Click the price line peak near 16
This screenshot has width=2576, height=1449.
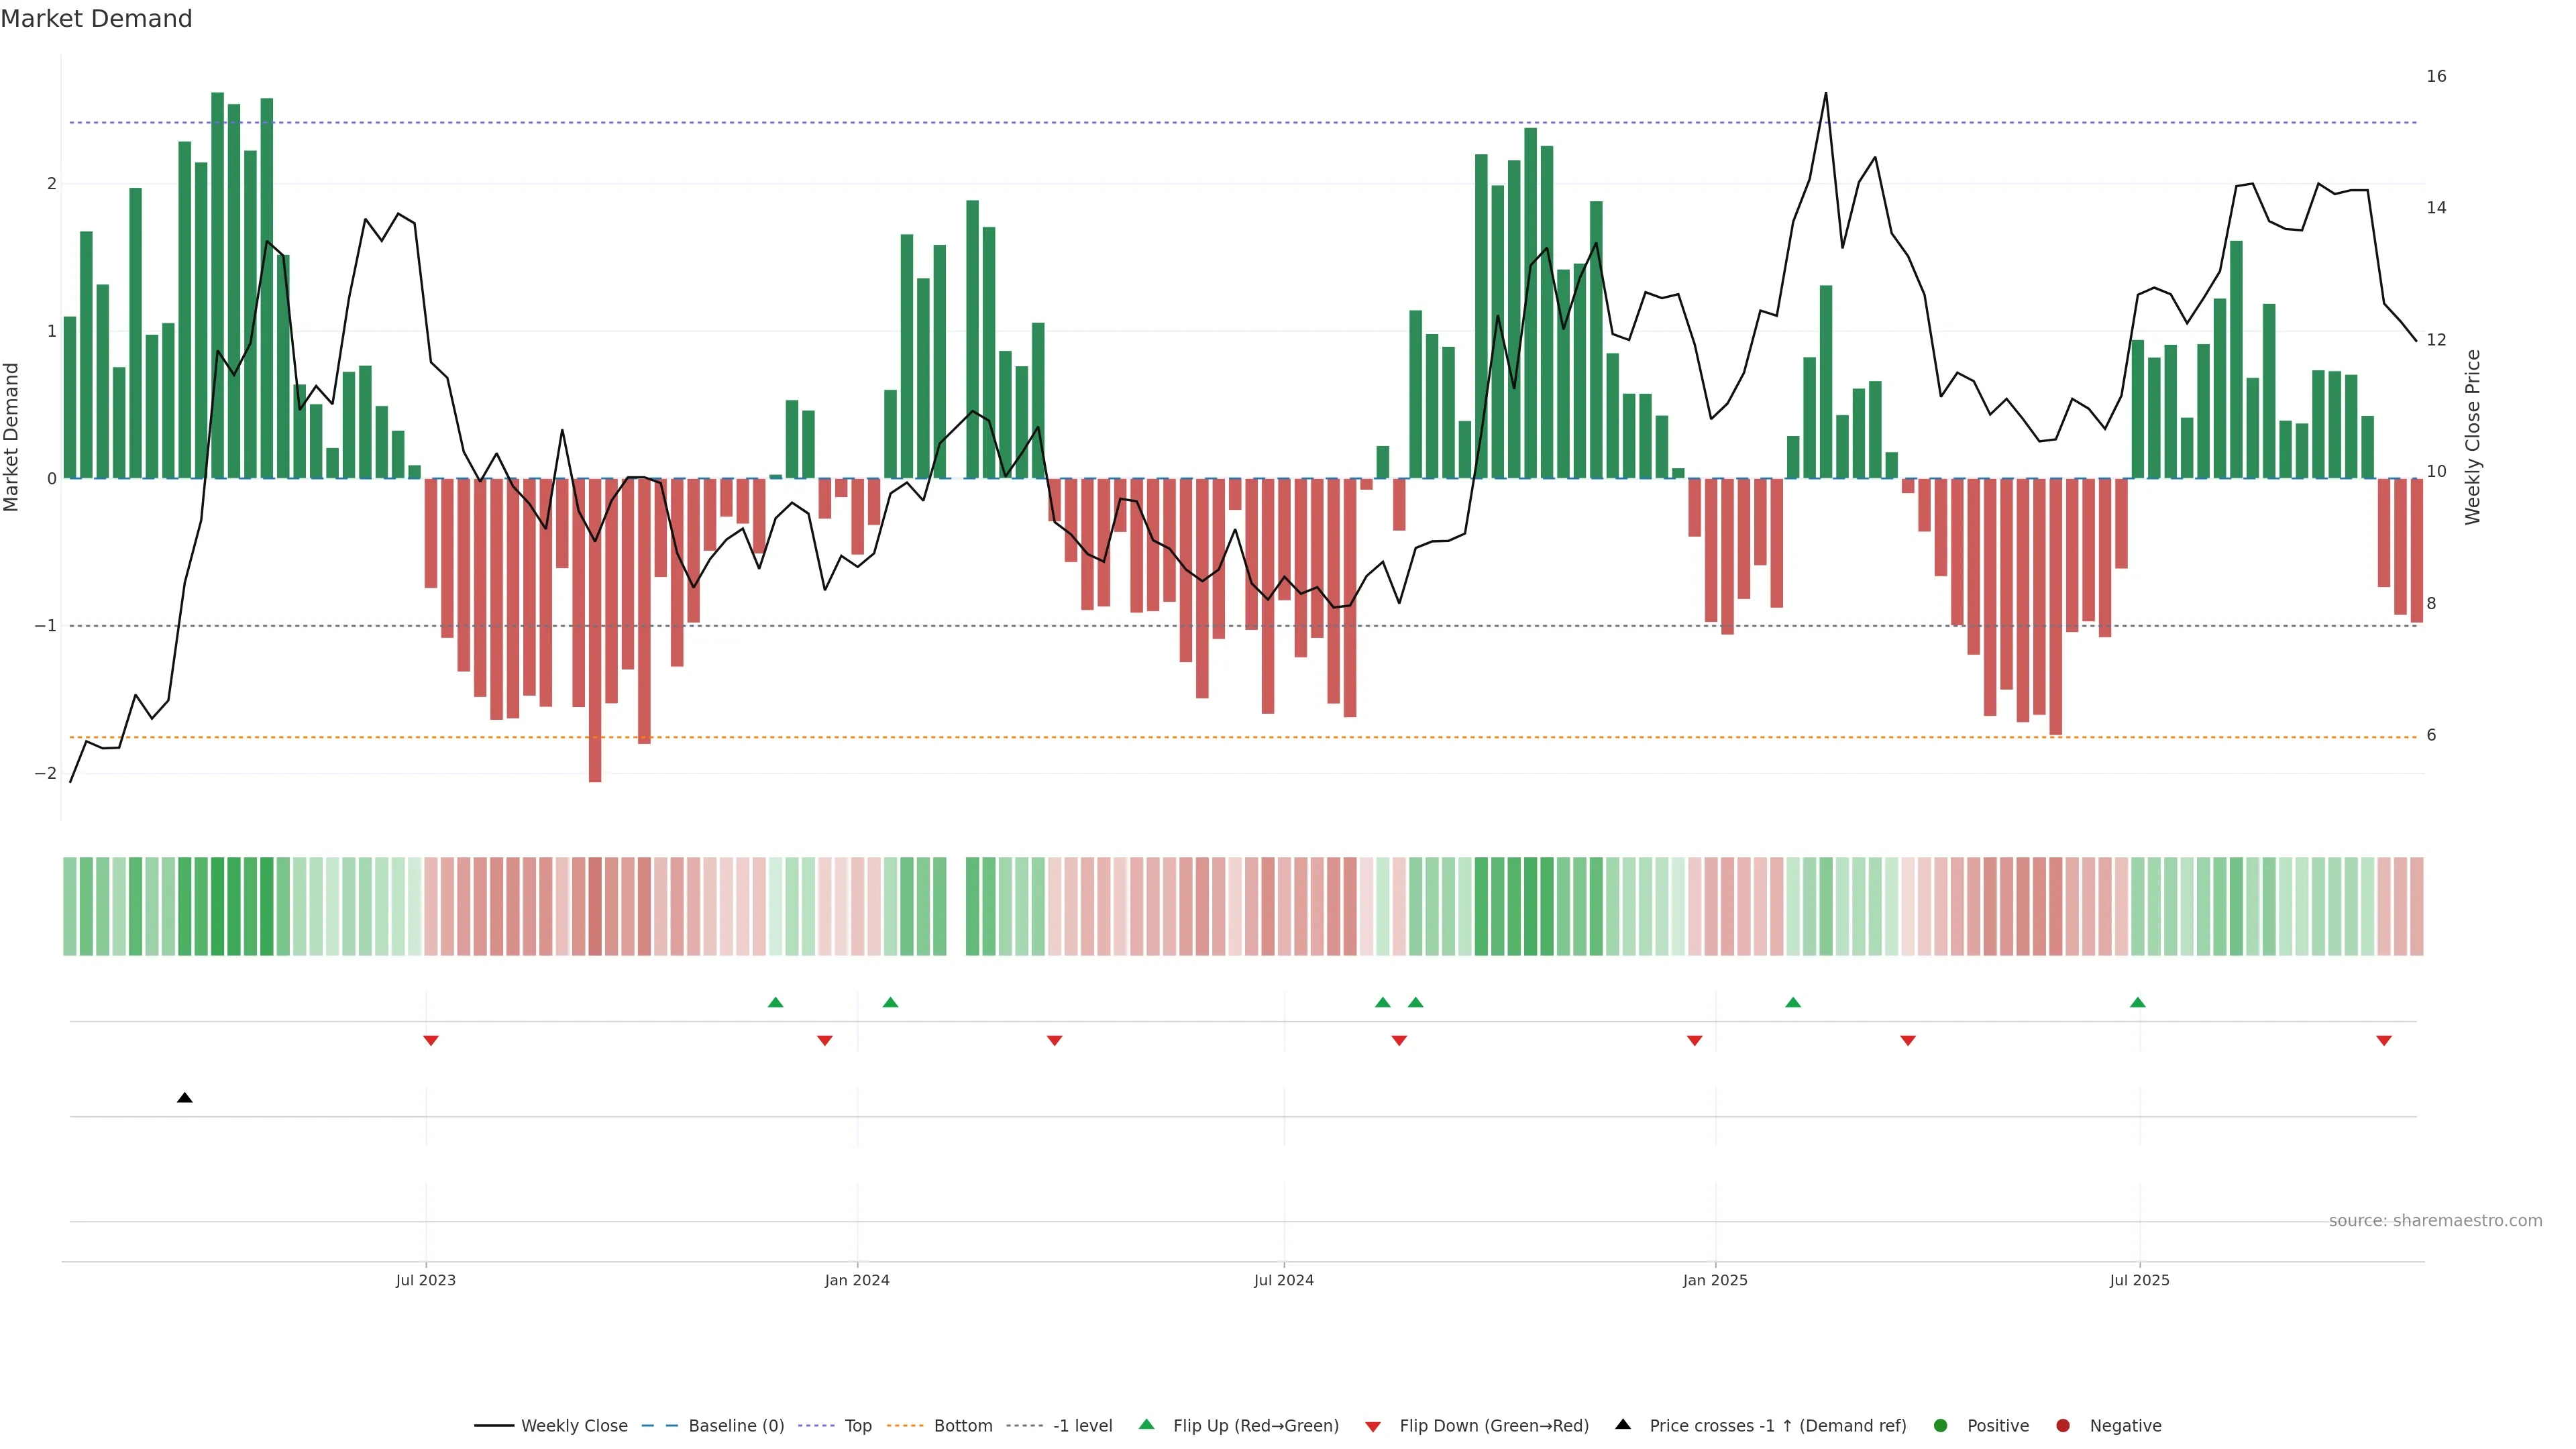click(1825, 94)
